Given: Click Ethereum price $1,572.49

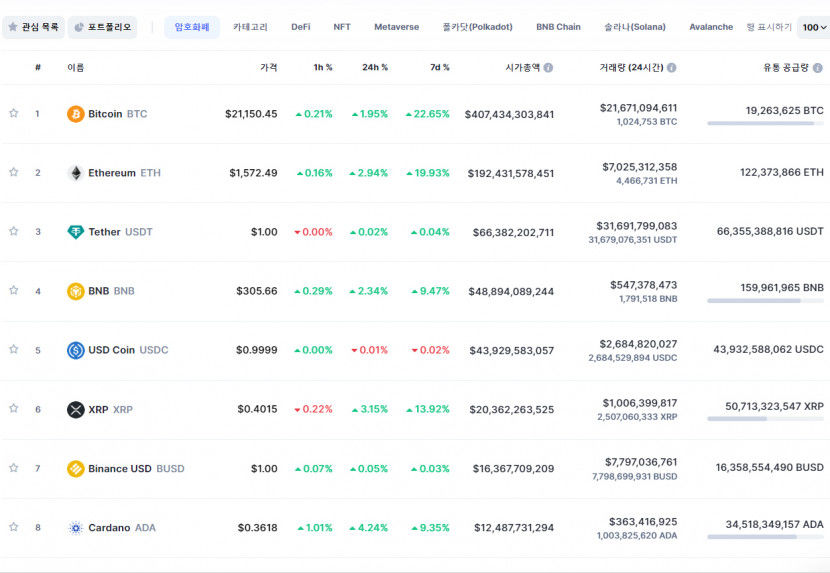Looking at the screenshot, I should [x=253, y=173].
